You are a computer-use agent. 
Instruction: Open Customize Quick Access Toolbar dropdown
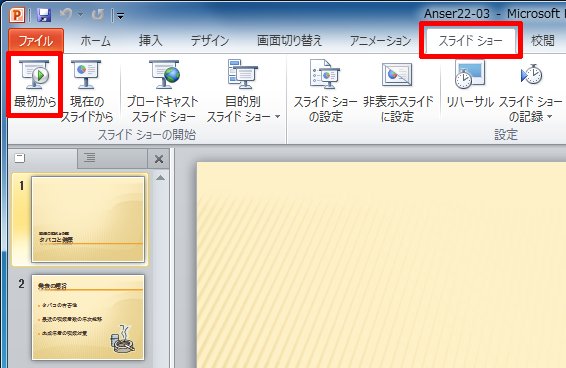click(121, 16)
